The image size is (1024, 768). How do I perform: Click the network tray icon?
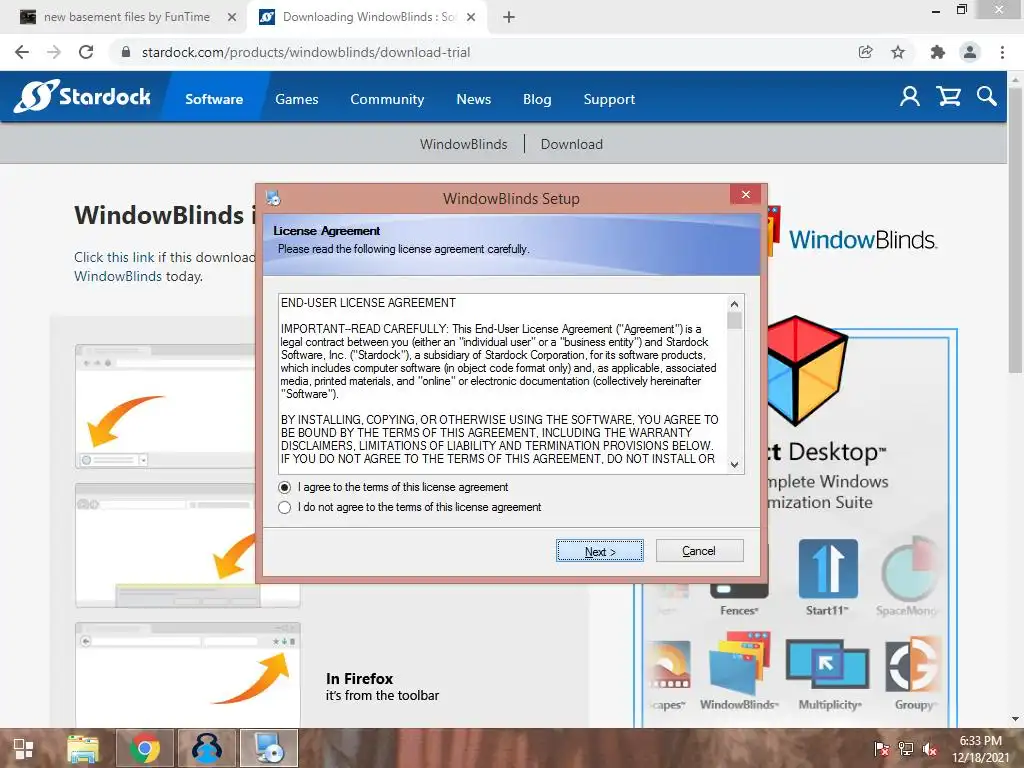pyautogui.click(x=905, y=749)
